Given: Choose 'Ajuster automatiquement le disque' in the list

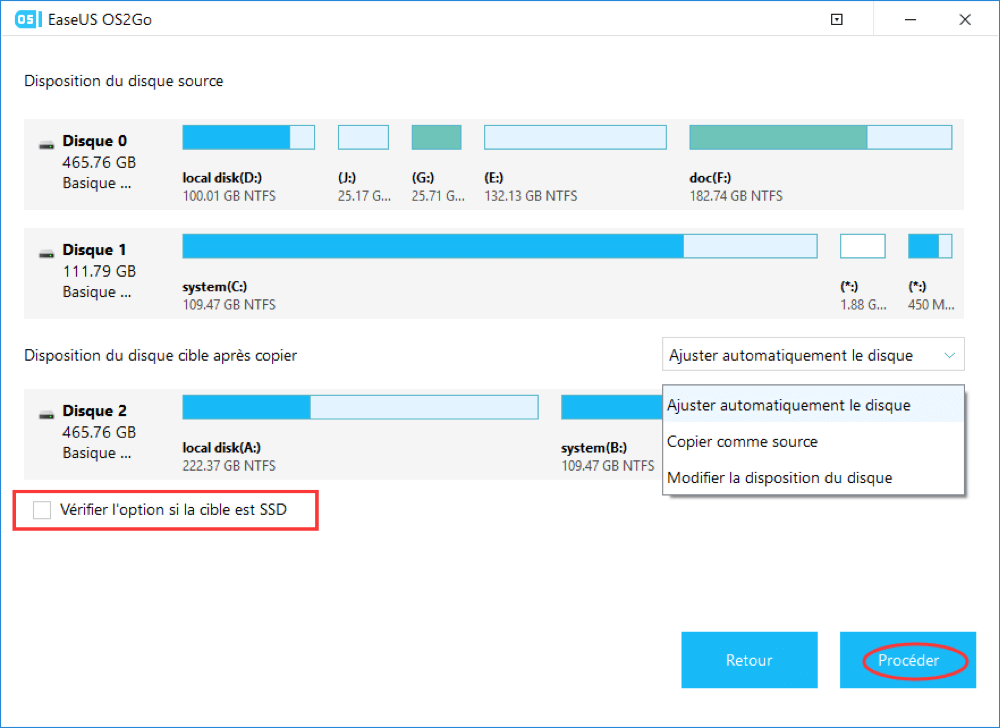Looking at the screenshot, I should click(789, 406).
